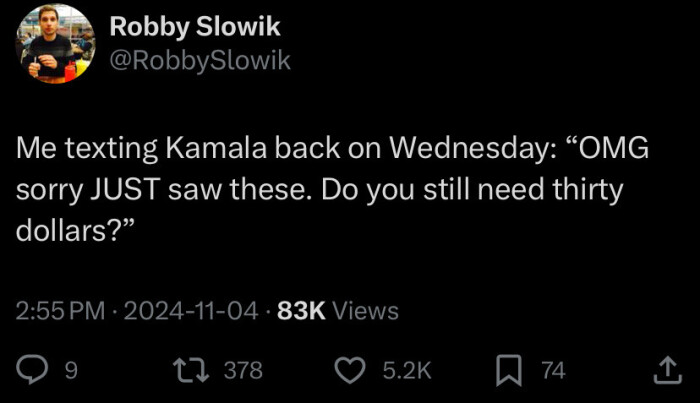
Task: Click the reply speech bubble icon
Action: [36, 371]
